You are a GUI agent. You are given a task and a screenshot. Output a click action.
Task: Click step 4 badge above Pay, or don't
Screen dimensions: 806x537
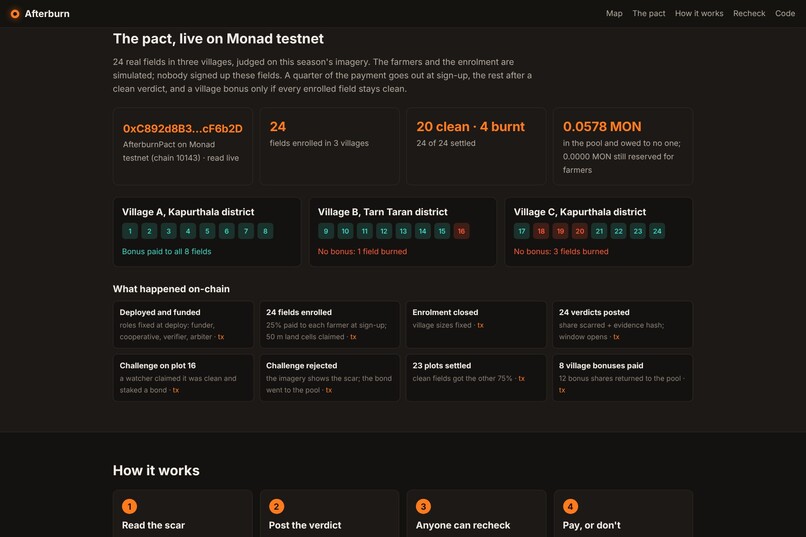point(571,507)
